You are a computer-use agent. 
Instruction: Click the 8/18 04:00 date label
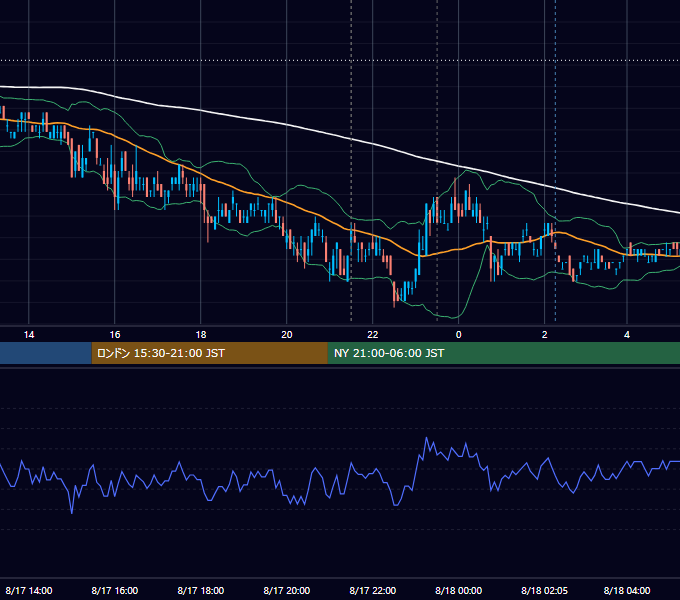point(627,590)
